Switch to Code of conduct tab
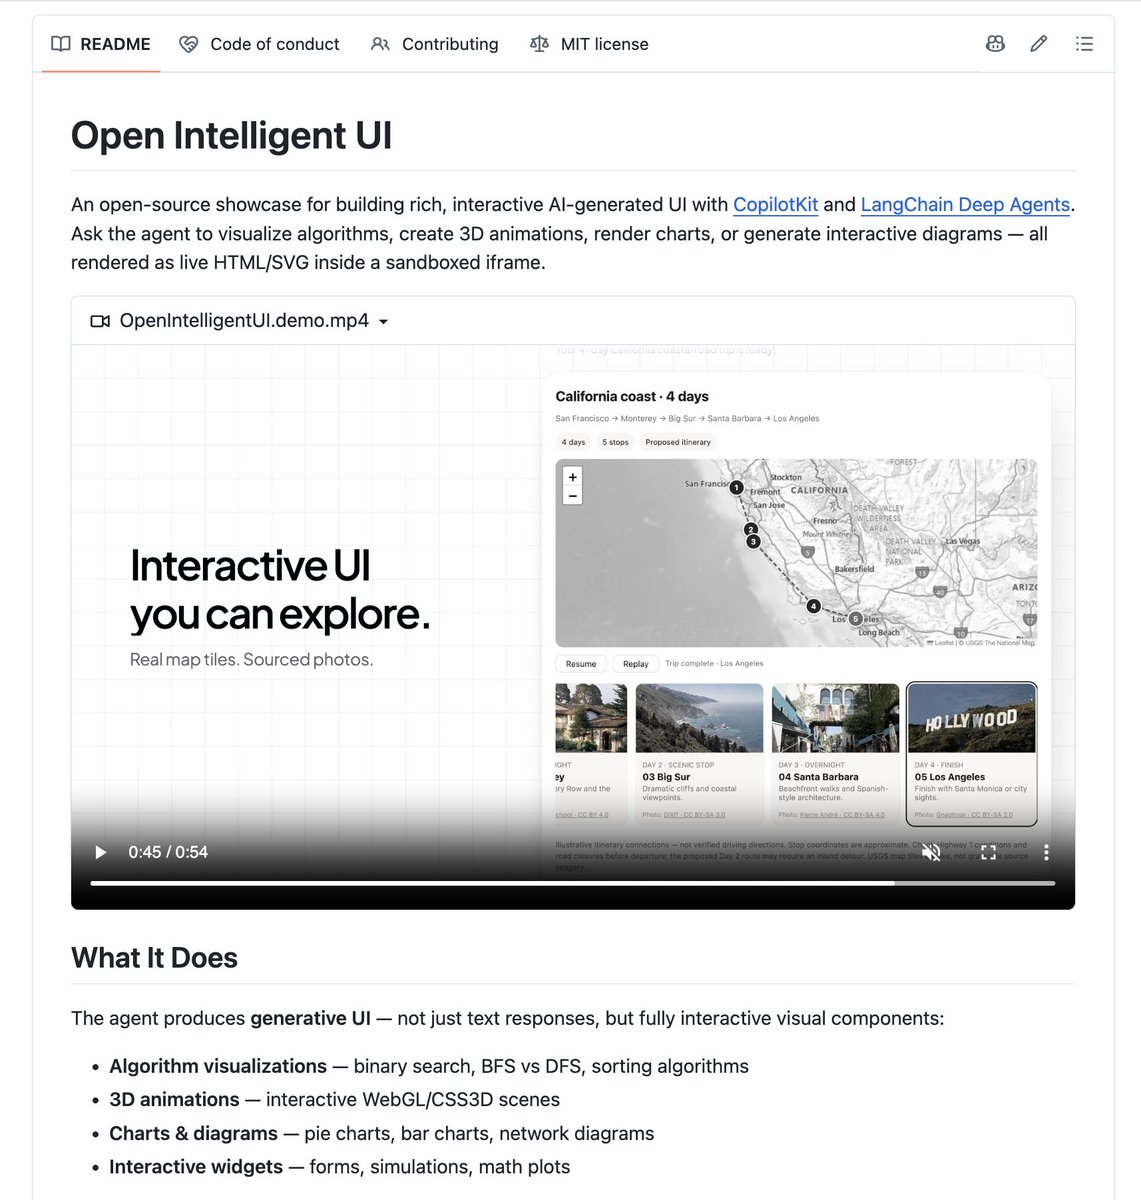 tap(259, 44)
